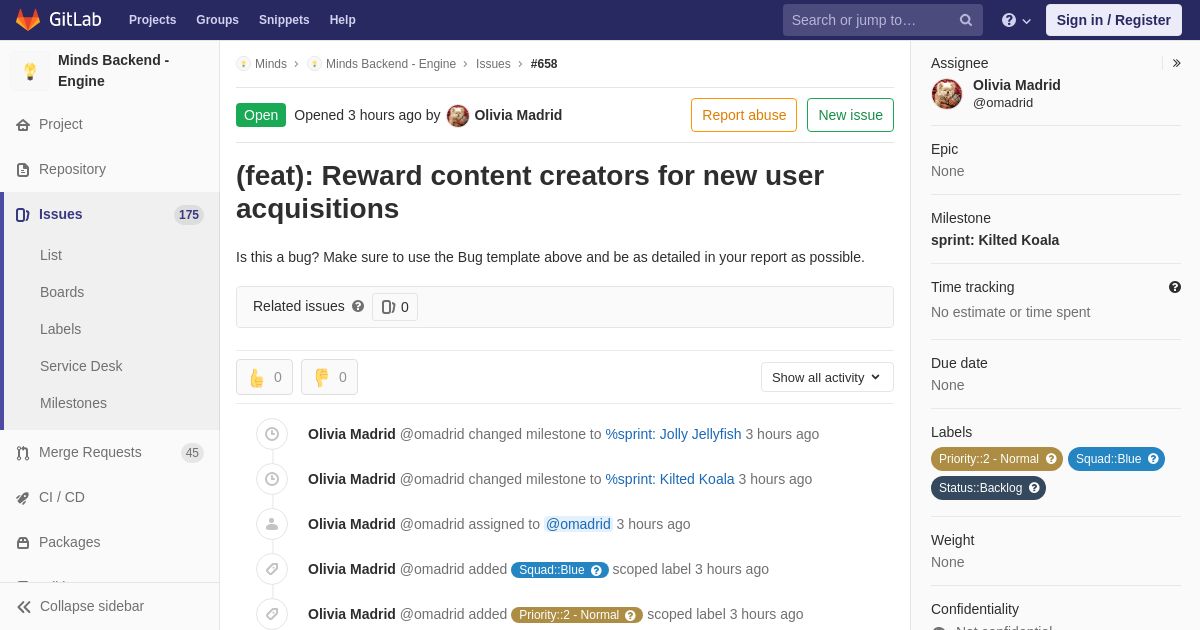Click the Squad::Blue label in sidebar
The height and width of the screenshot is (630, 1200).
point(1116,459)
